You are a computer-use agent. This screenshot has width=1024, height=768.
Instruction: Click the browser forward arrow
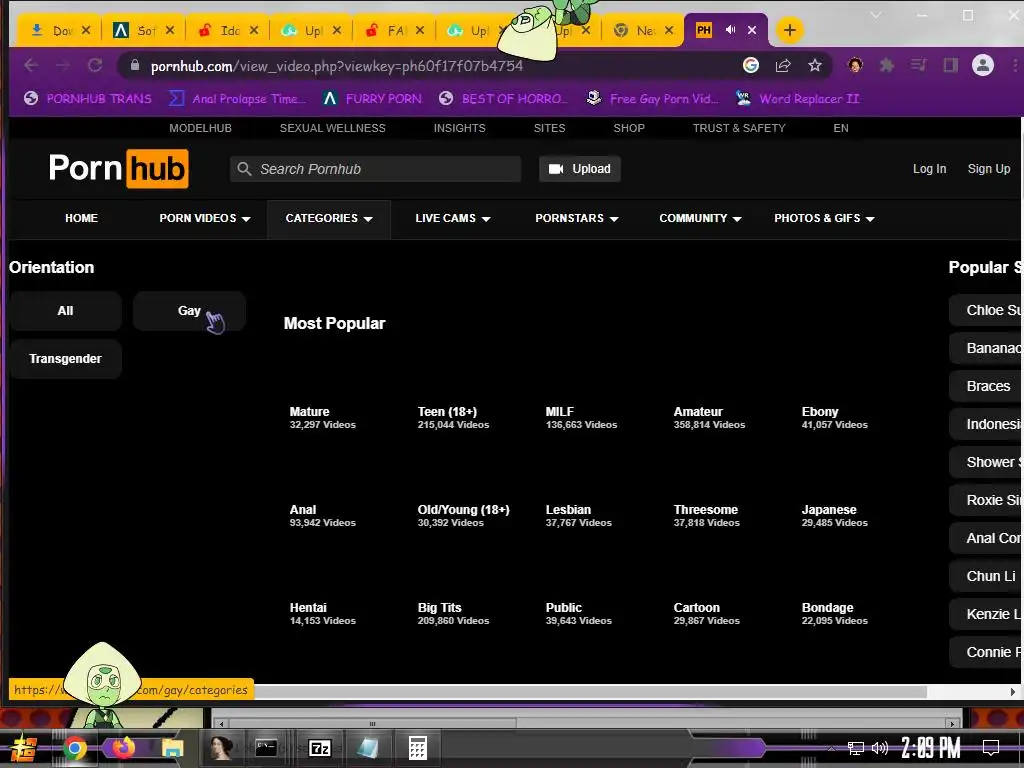(63, 65)
